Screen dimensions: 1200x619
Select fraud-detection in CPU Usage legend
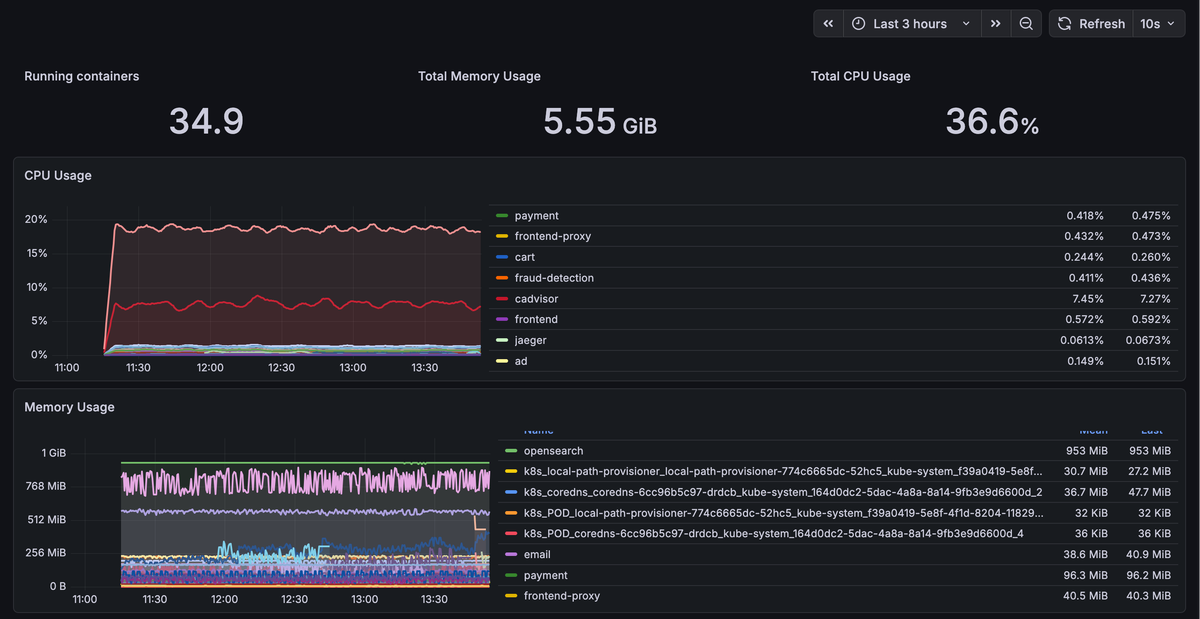554,278
